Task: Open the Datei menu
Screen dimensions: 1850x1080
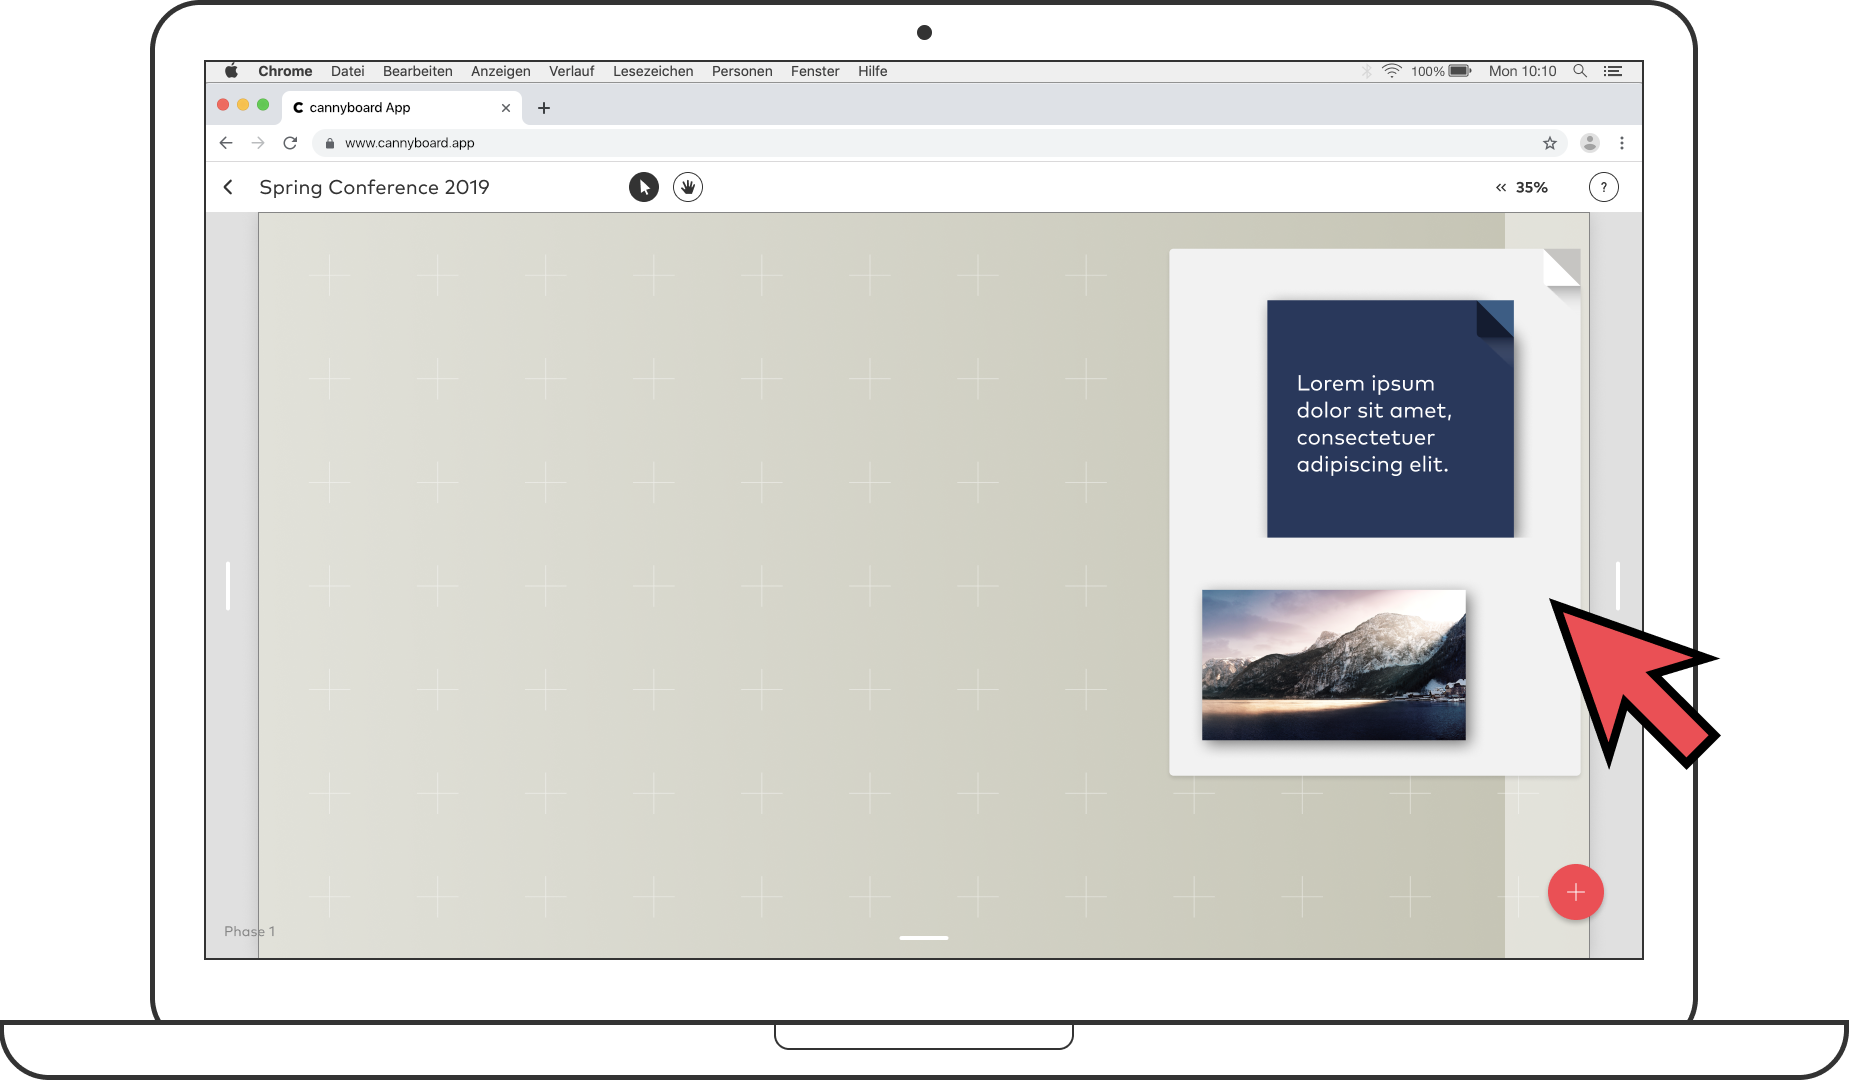Action: (348, 71)
